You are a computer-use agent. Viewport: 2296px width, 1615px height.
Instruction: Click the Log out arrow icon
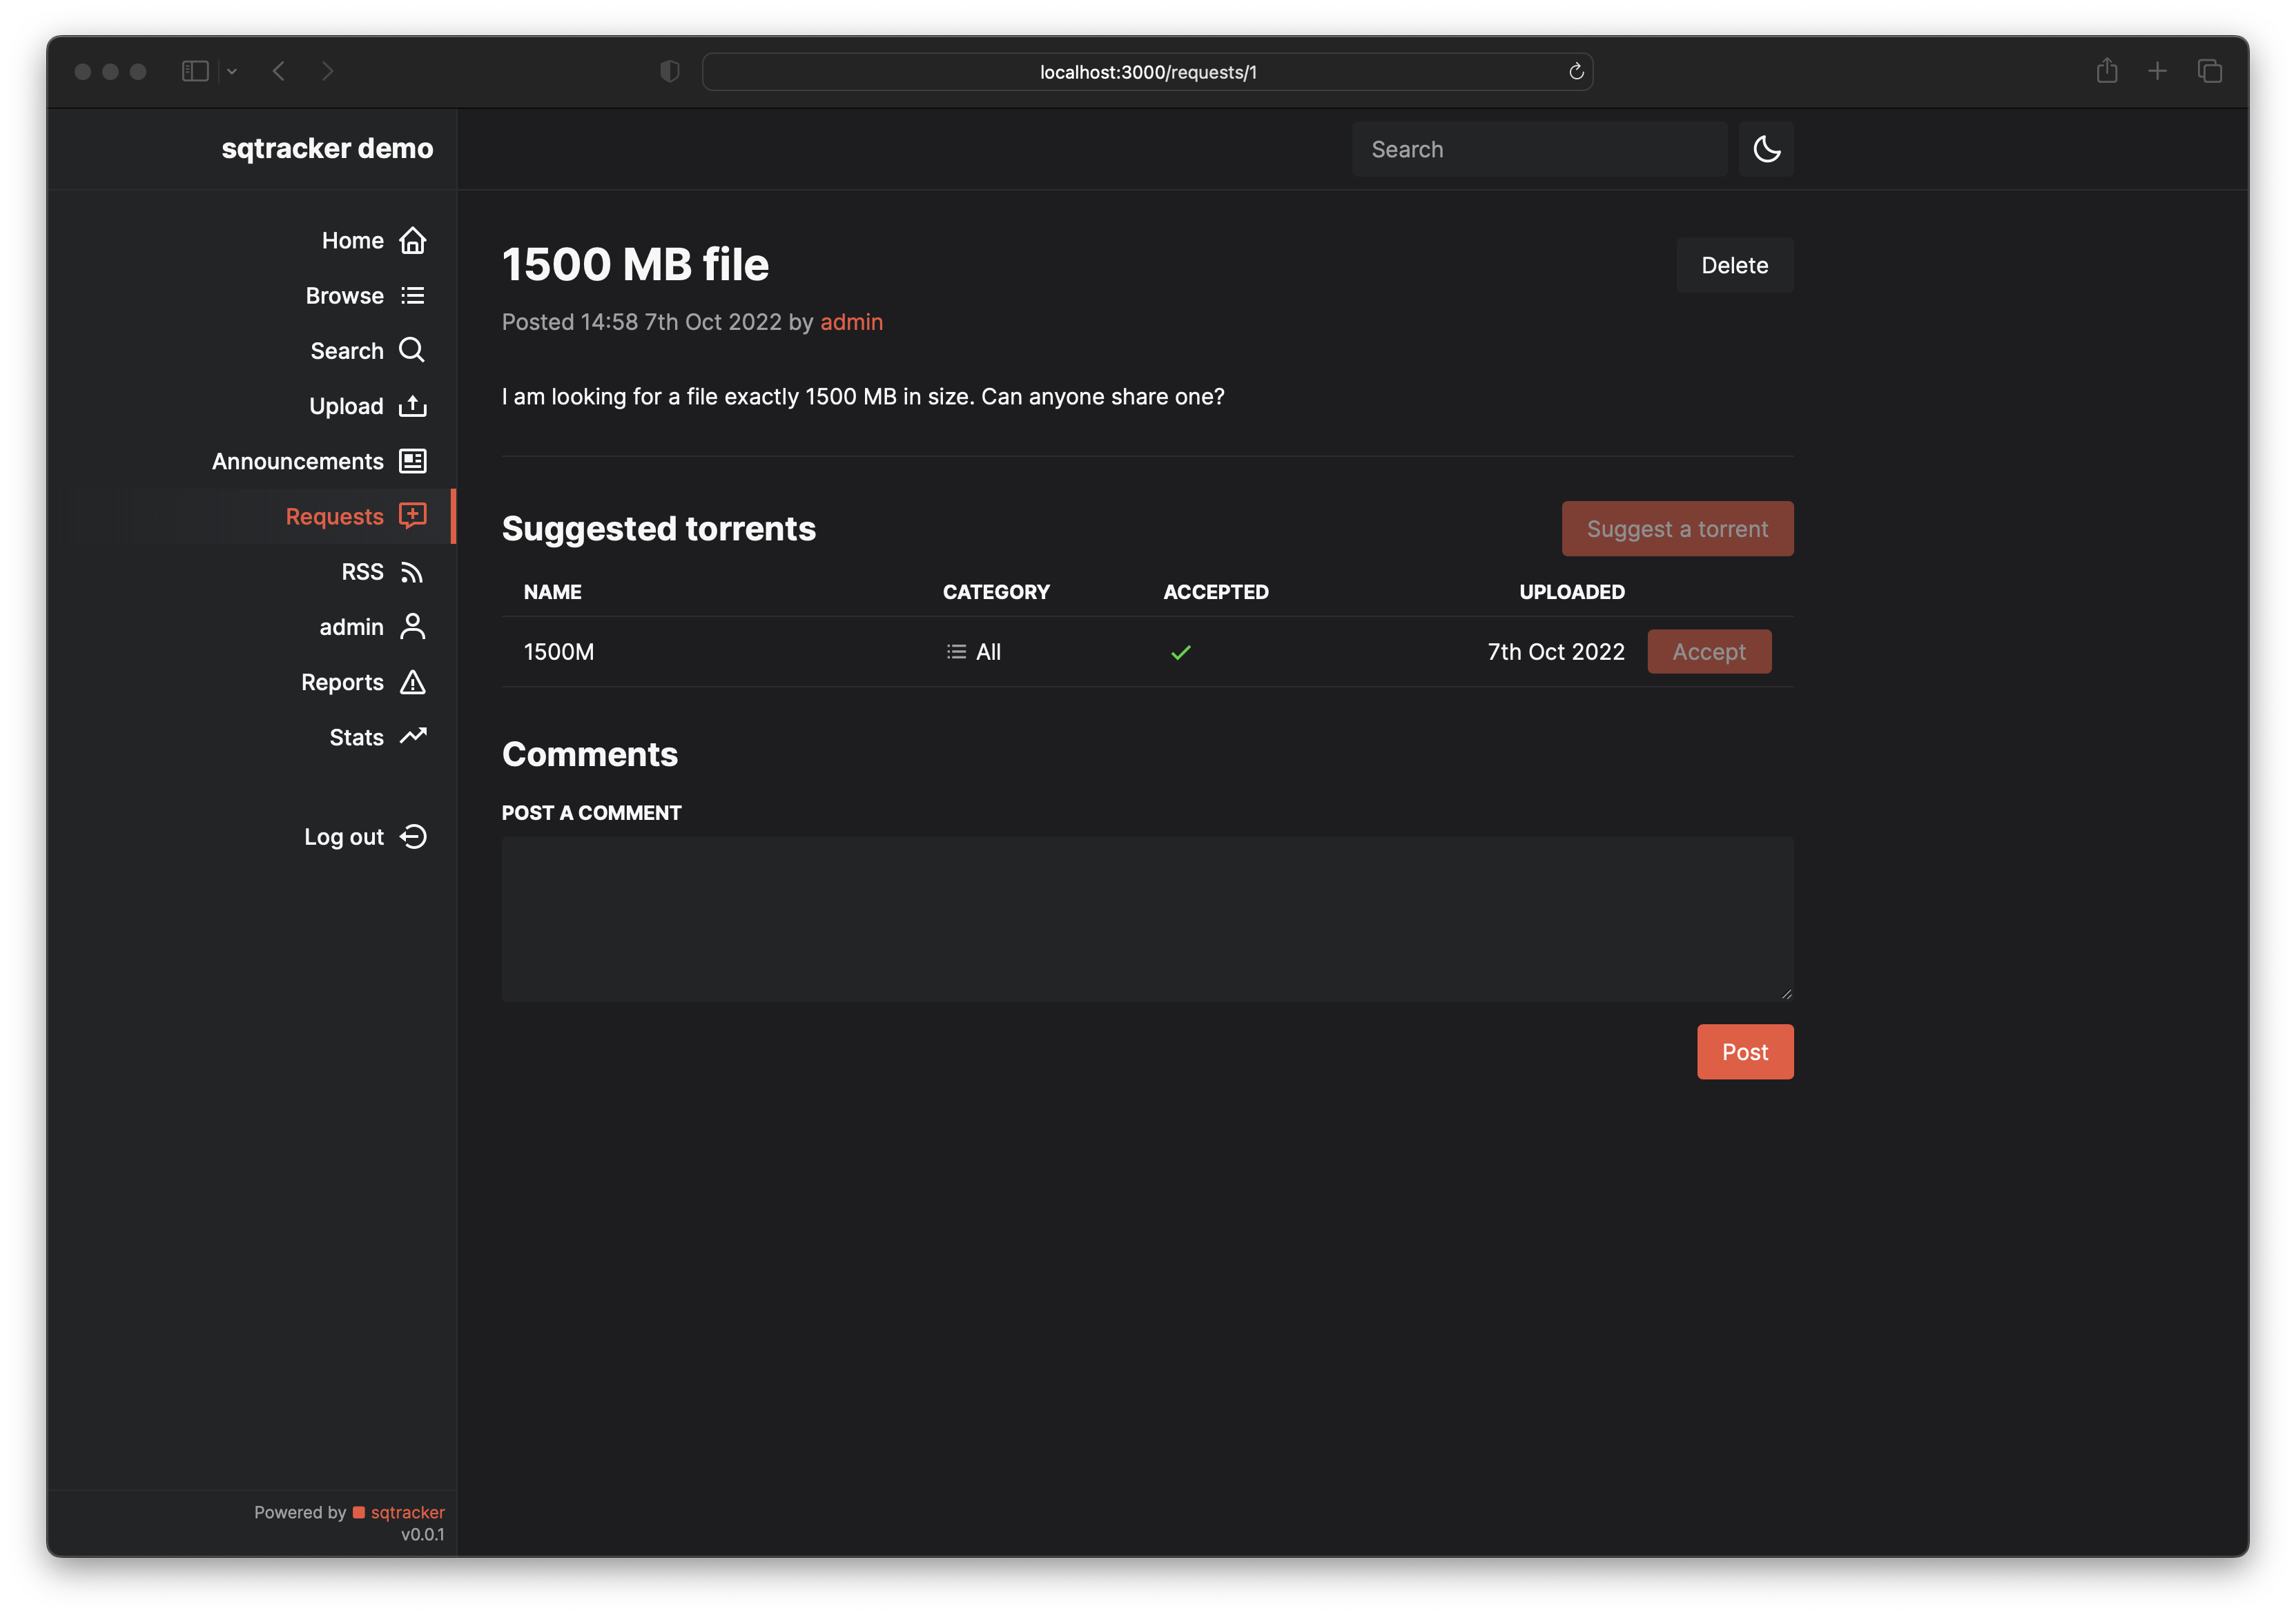[412, 837]
